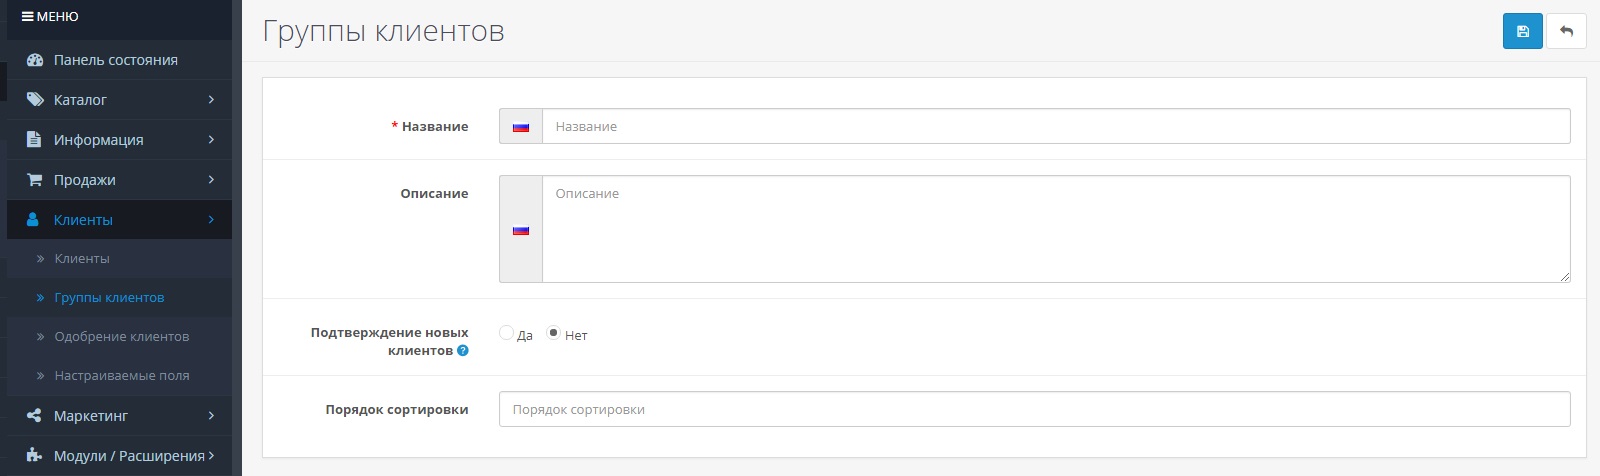Expand the Маркетинг menu chevron
The image size is (1600, 476).
tap(211, 415)
